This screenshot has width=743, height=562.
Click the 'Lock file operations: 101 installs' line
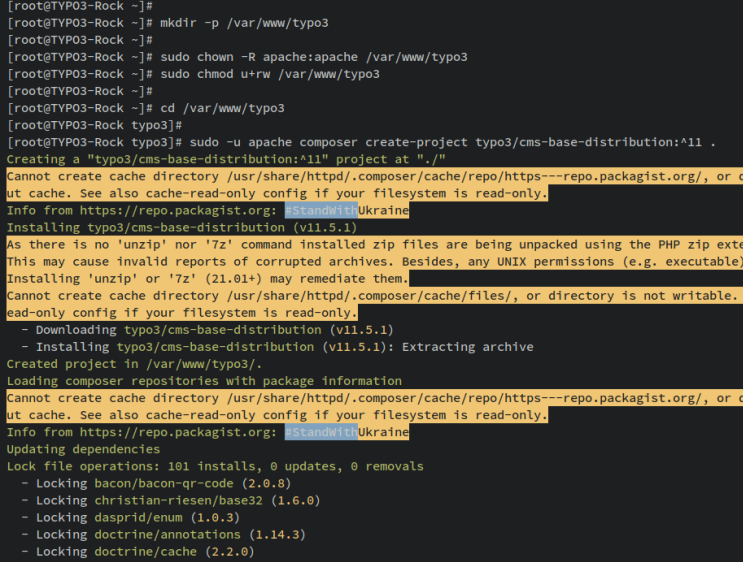(x=215, y=465)
